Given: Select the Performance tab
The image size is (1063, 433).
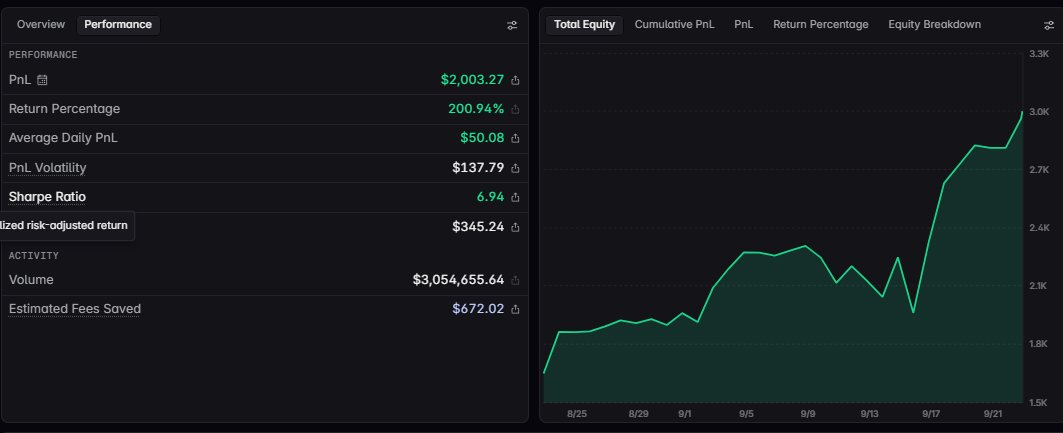Looking at the screenshot, I should pyautogui.click(x=118, y=24).
